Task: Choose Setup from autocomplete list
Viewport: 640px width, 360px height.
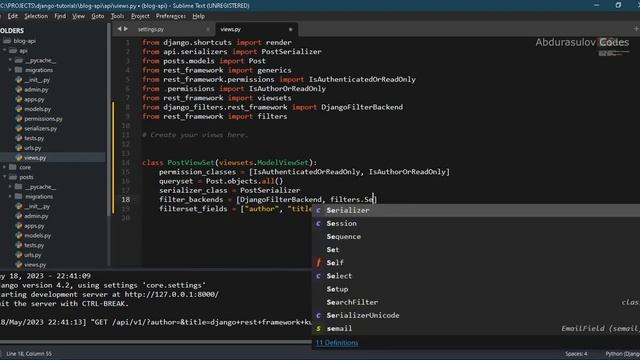Action: [476, 289]
